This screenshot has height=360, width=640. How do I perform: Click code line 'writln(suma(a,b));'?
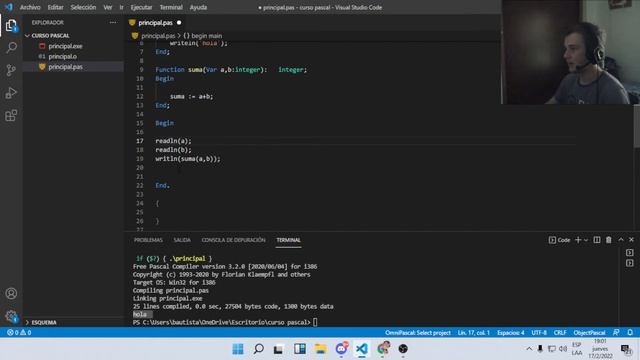188,159
